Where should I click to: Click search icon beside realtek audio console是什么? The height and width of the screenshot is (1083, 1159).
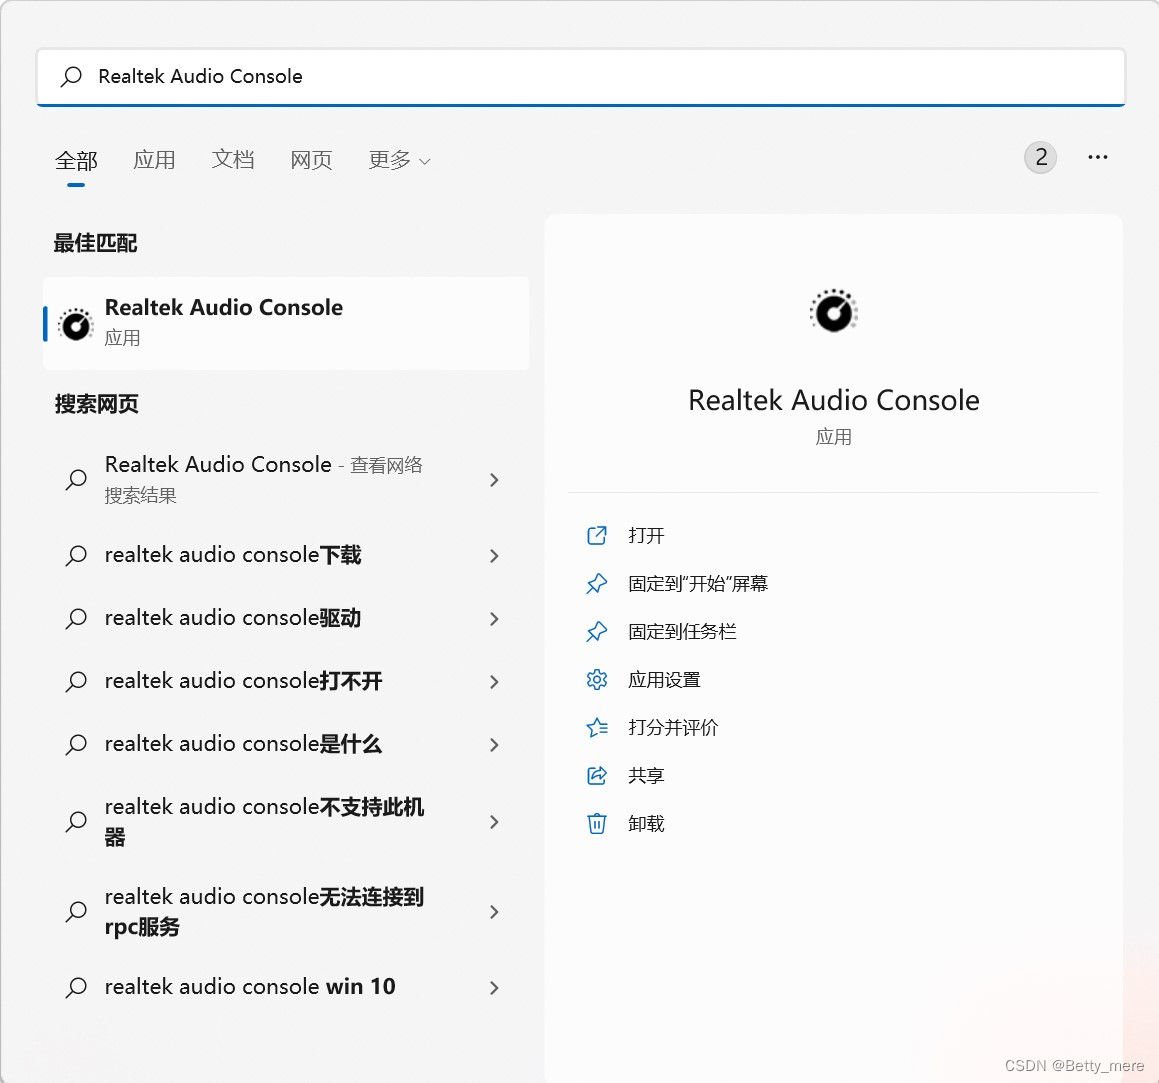[x=76, y=744]
